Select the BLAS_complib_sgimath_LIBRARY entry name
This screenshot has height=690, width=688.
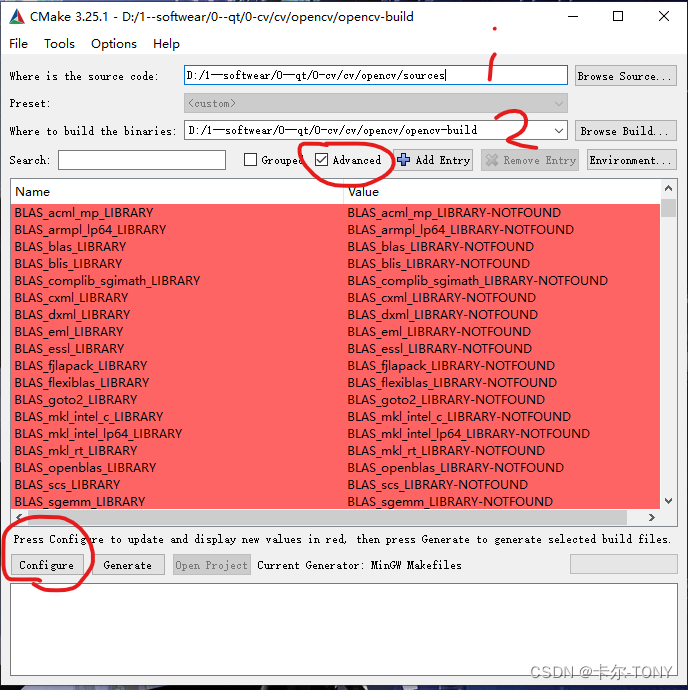click(x=107, y=281)
